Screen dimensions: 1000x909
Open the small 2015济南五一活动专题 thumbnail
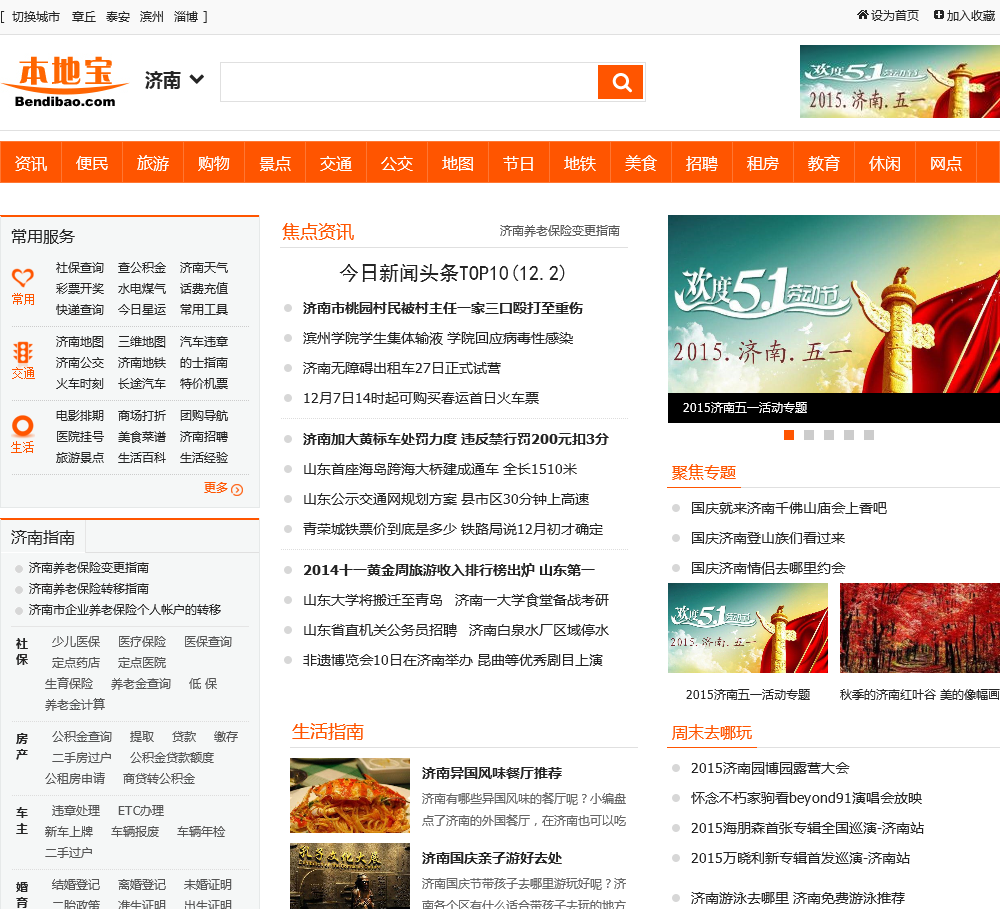(747, 628)
